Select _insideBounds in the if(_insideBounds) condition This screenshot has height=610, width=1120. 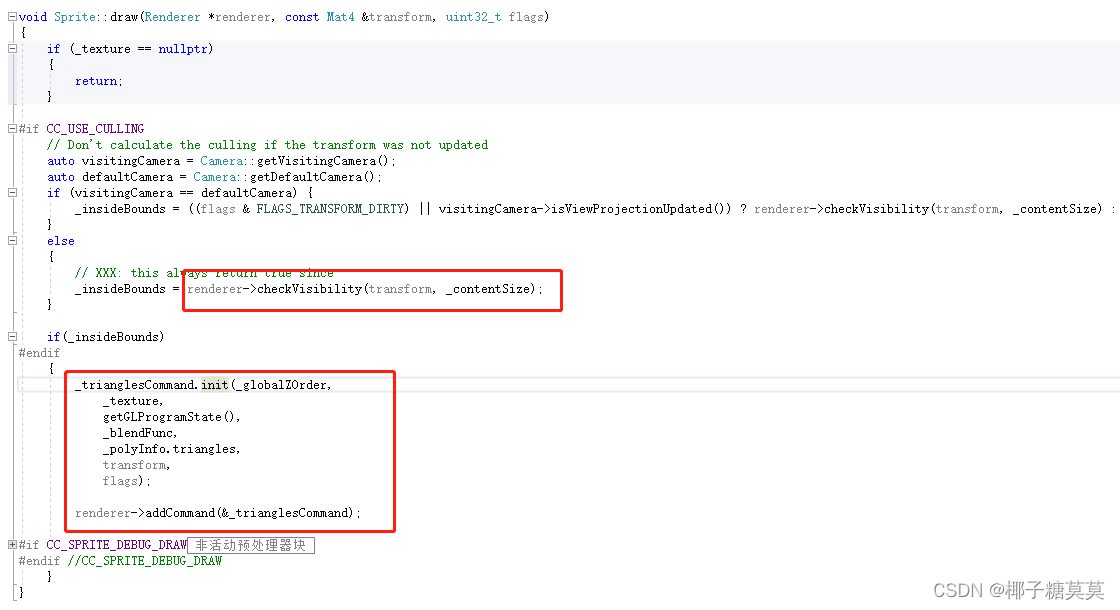114,336
